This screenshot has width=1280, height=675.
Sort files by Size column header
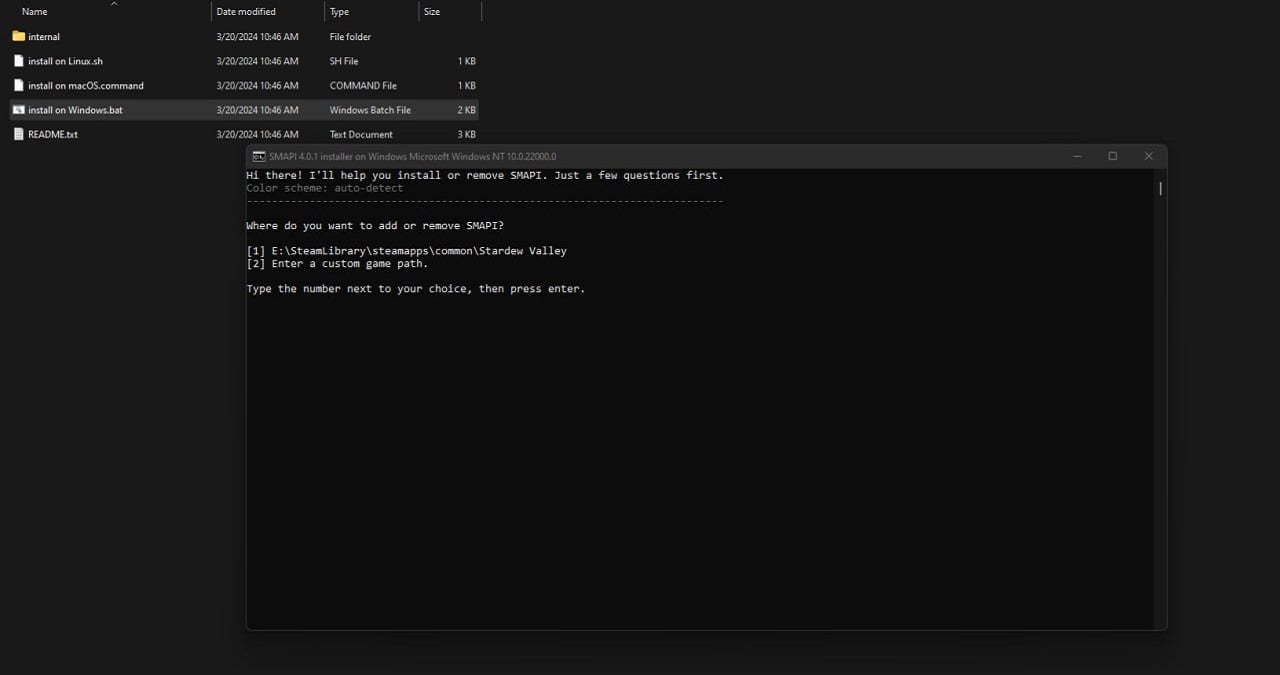coord(432,12)
